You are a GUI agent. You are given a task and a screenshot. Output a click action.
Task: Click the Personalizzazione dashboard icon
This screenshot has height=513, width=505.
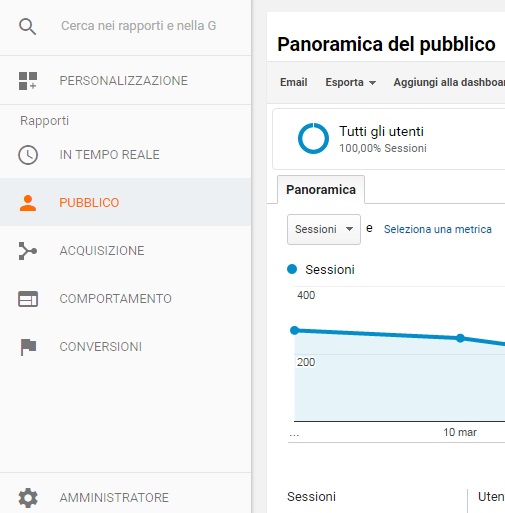(28, 81)
